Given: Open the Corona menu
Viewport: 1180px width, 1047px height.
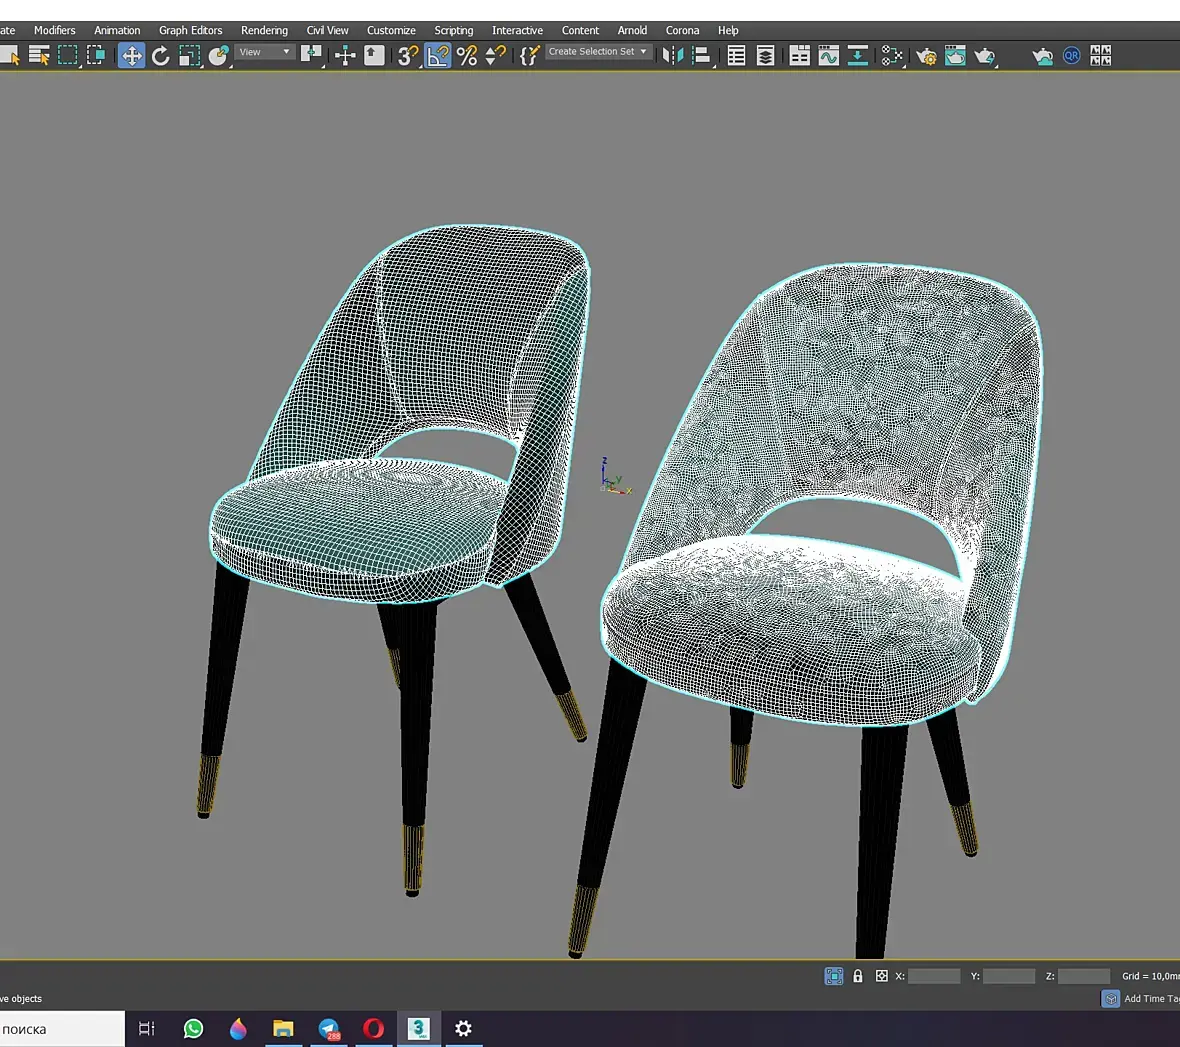Looking at the screenshot, I should (x=682, y=30).
